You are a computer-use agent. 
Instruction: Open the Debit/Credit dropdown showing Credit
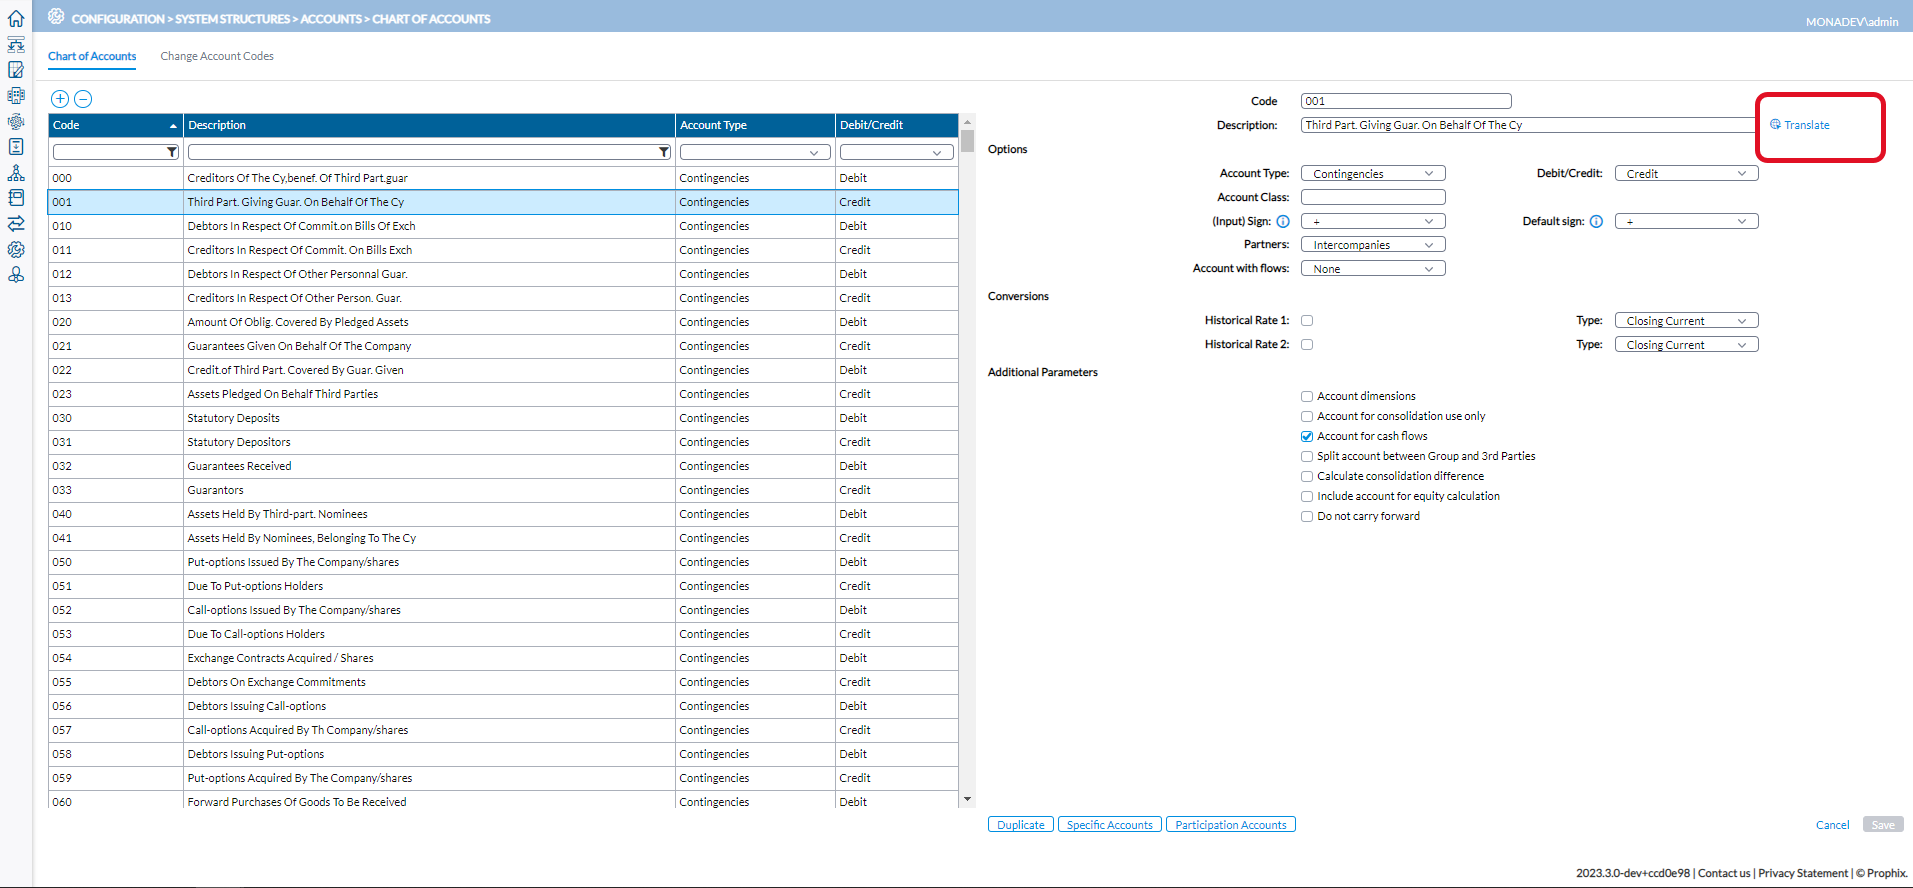(1686, 174)
